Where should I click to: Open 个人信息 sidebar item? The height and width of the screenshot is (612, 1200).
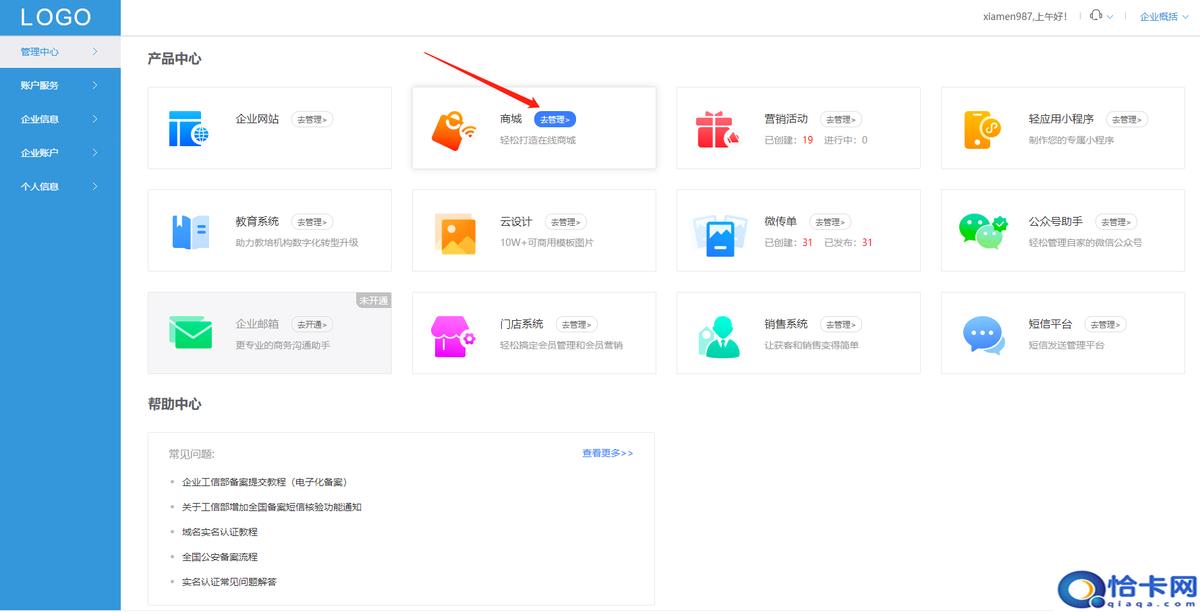60,186
